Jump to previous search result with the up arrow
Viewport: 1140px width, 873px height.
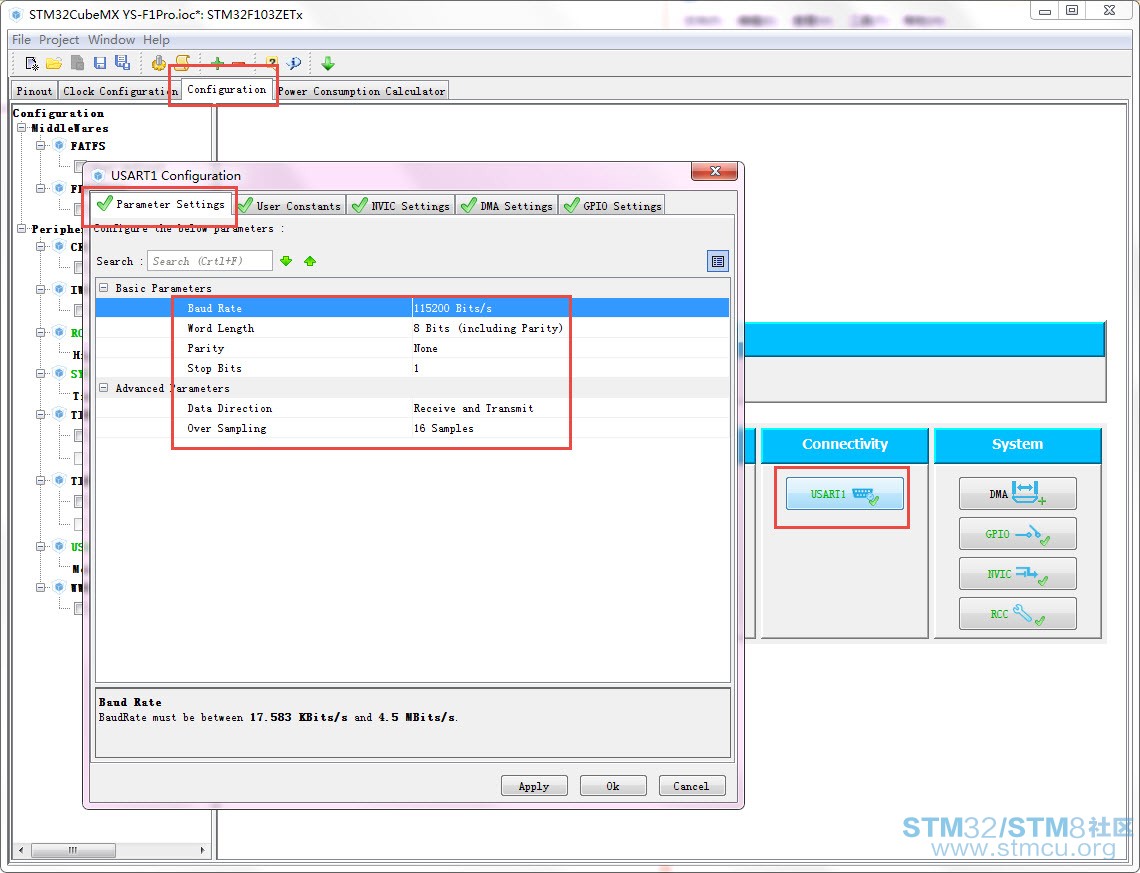[310, 261]
